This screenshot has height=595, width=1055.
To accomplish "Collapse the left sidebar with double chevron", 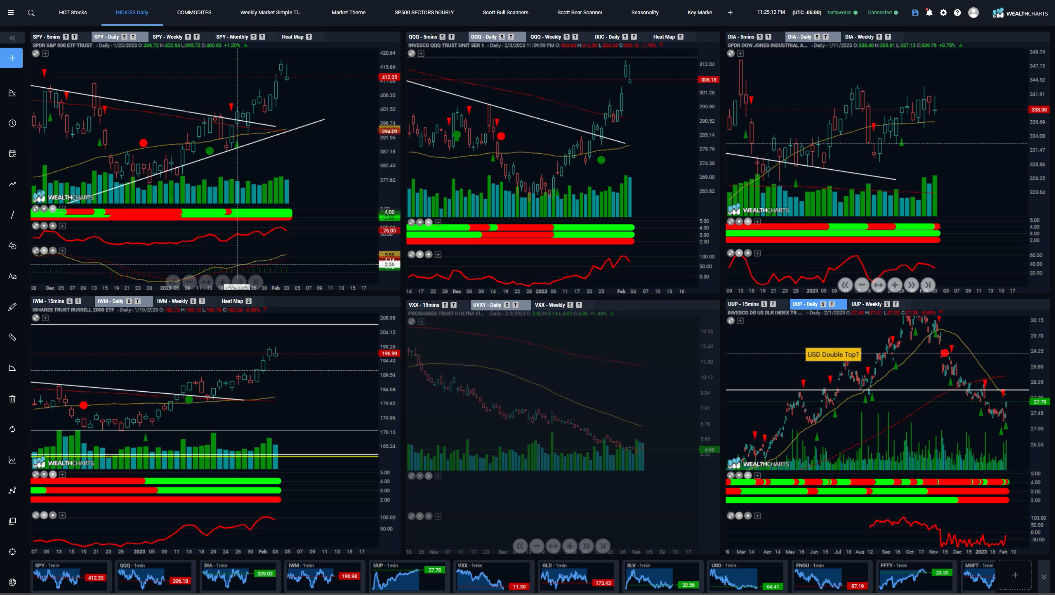I will [x=12, y=38].
